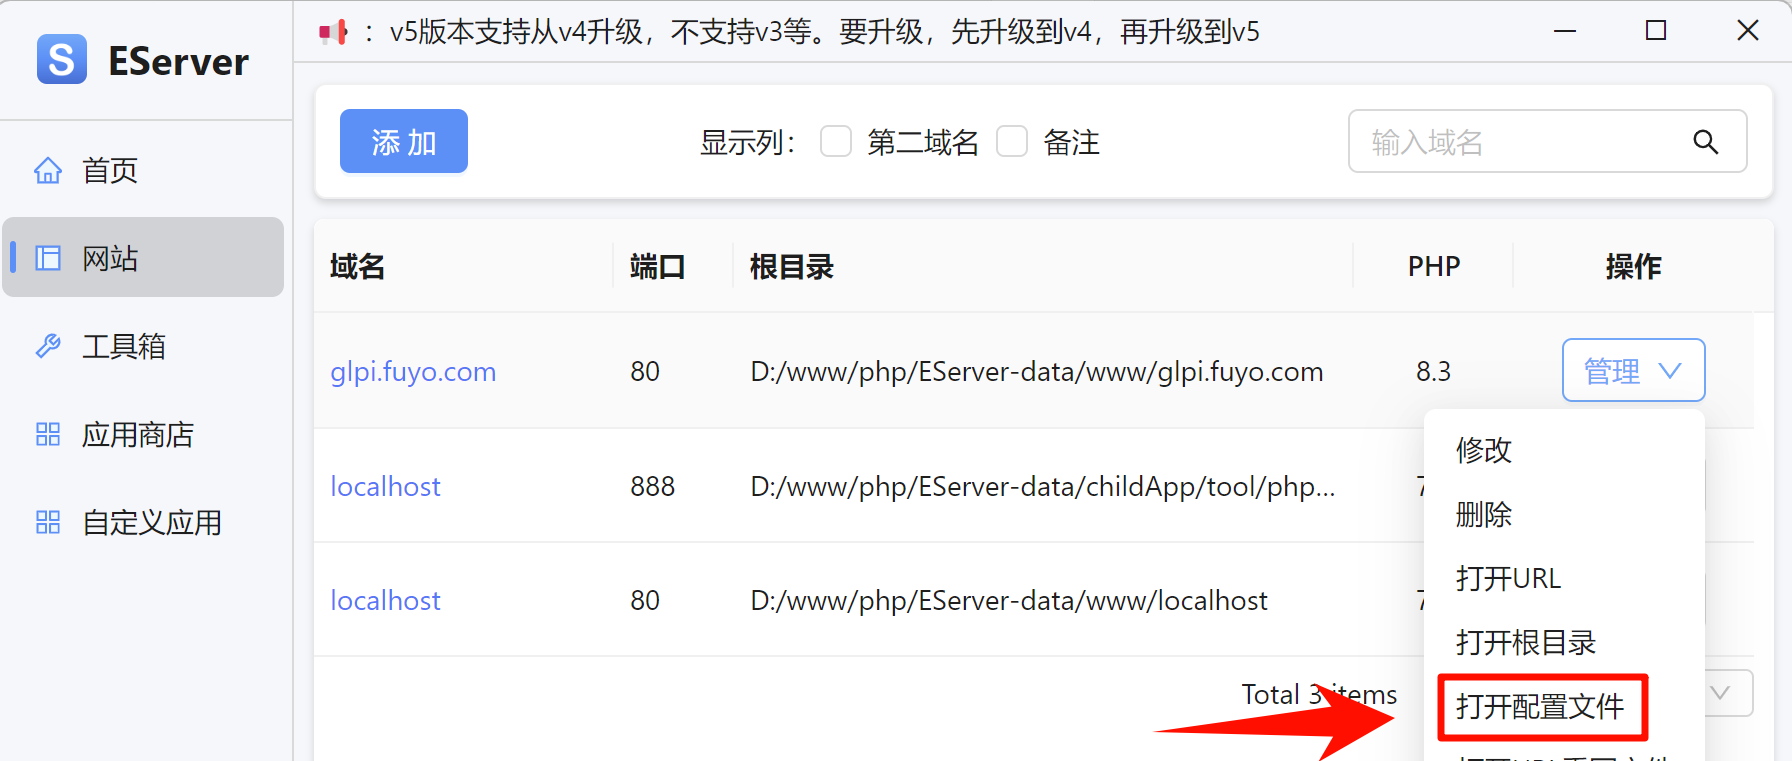Viewport: 1792px width, 761px height.
Task: Open the localhost link on port 888
Action: (385, 487)
